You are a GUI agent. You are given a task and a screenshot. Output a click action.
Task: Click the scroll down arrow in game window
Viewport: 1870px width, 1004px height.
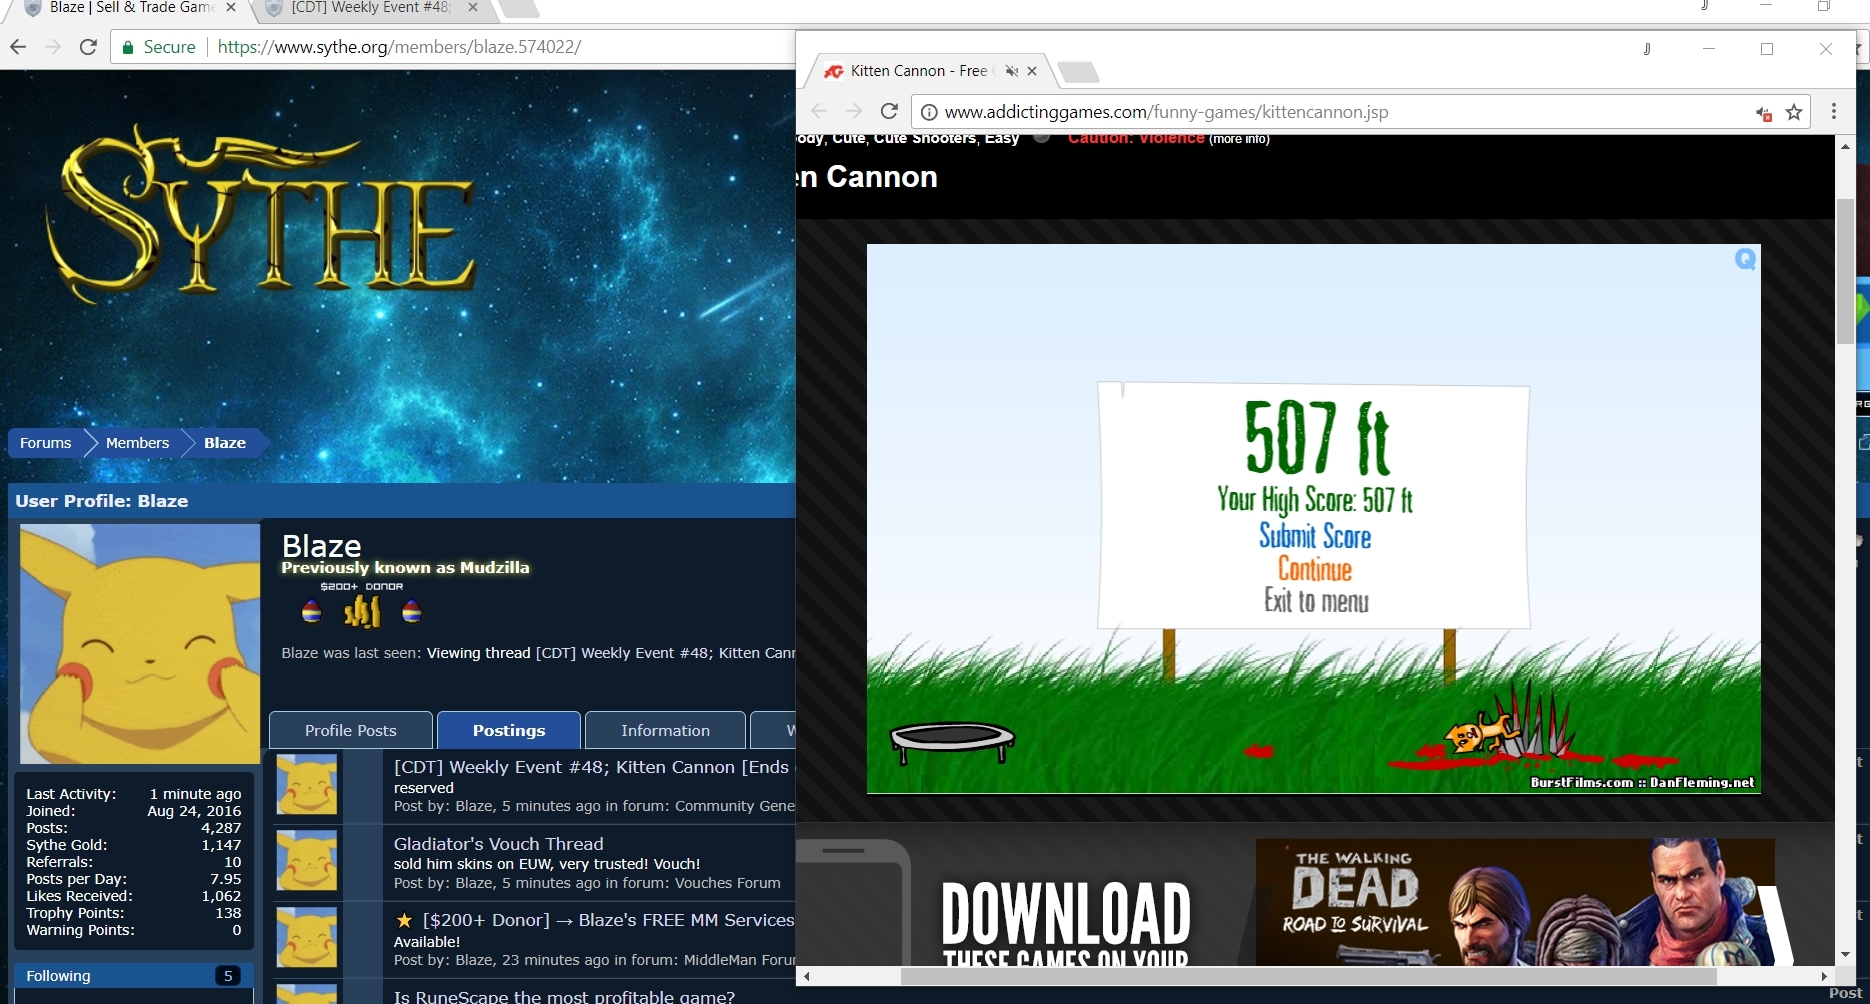point(1845,955)
